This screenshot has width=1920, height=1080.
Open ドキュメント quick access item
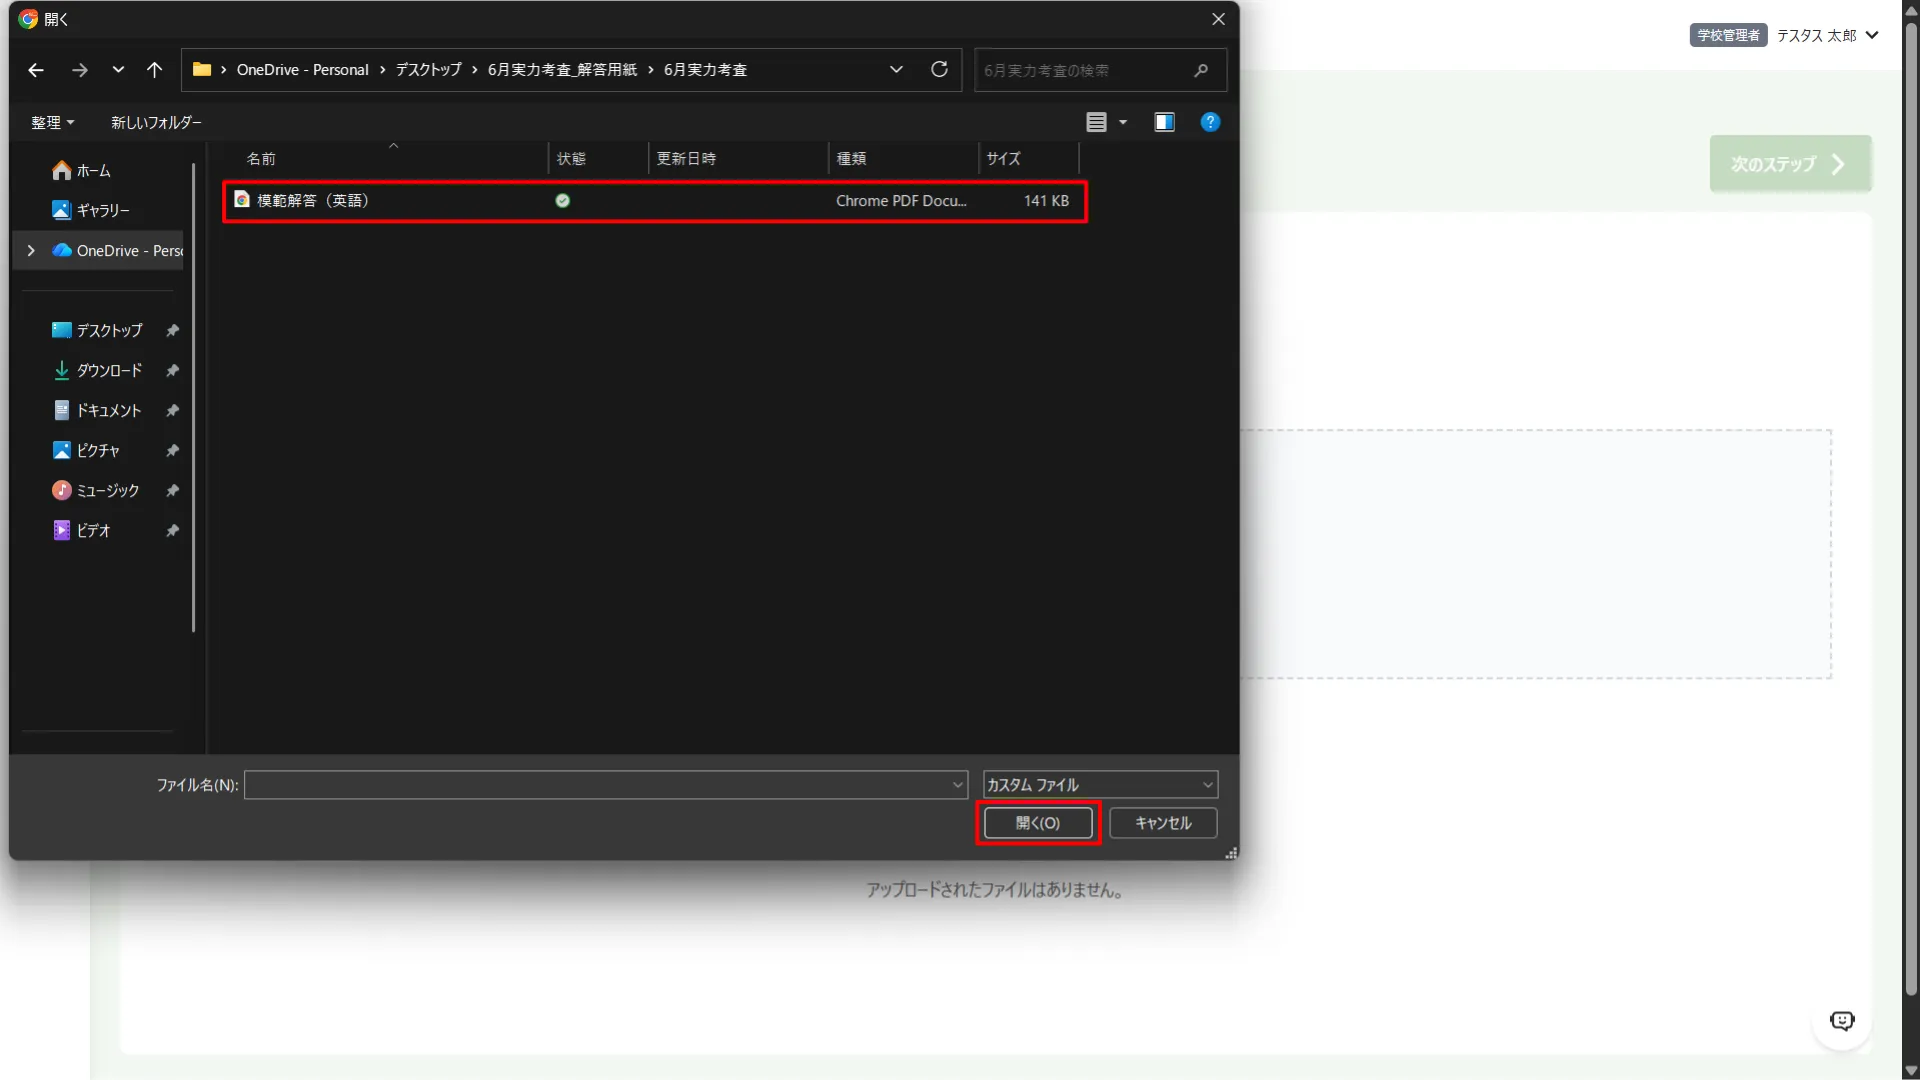tap(96, 411)
